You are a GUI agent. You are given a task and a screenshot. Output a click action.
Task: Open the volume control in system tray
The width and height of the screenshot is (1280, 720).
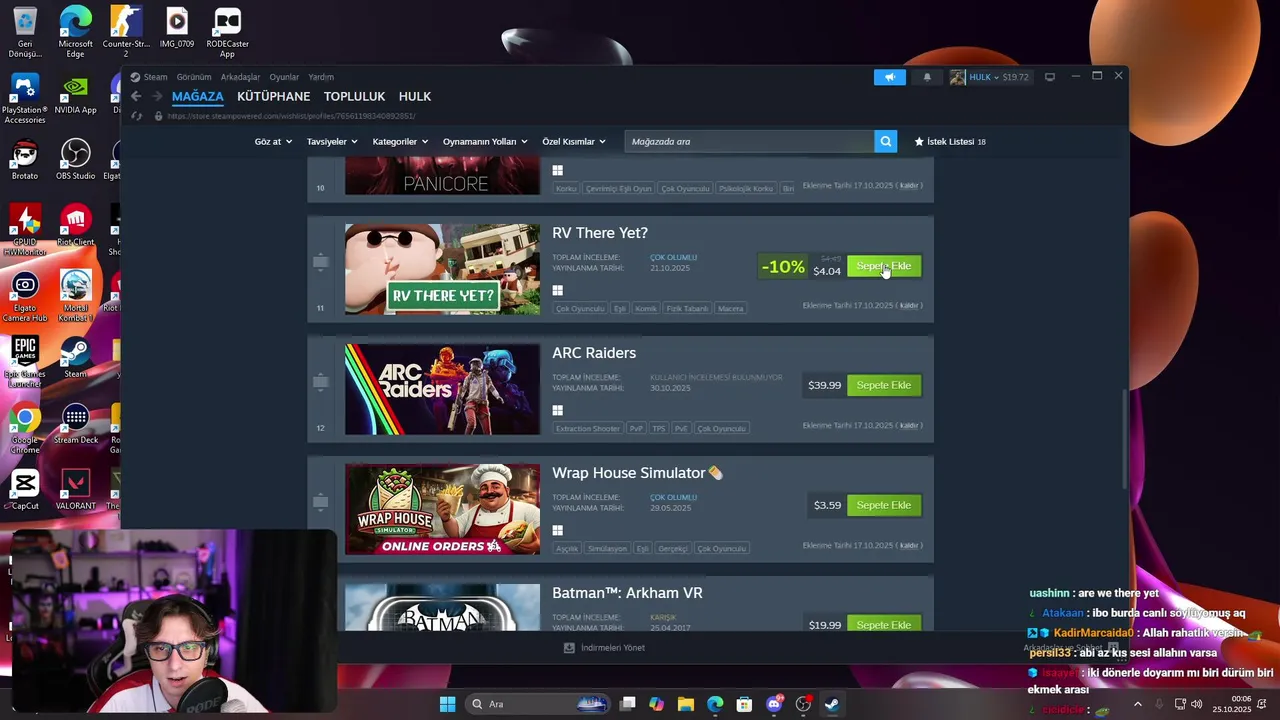tap(1197, 704)
